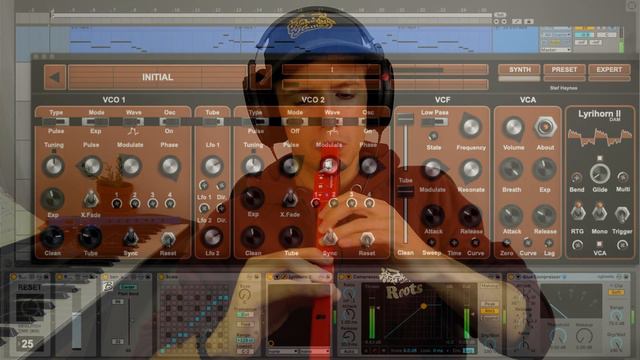The width and height of the screenshot is (640, 360).
Task: Click the INITIAL preset name display
Action: 158,77
